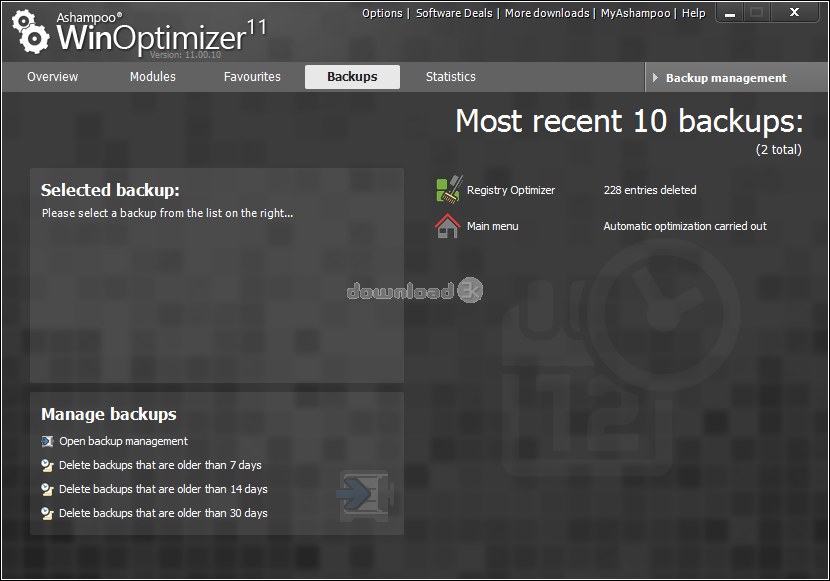Screen dimensions: 830x581
Task: Click the '228 entries deleted' text
Action: point(650,190)
